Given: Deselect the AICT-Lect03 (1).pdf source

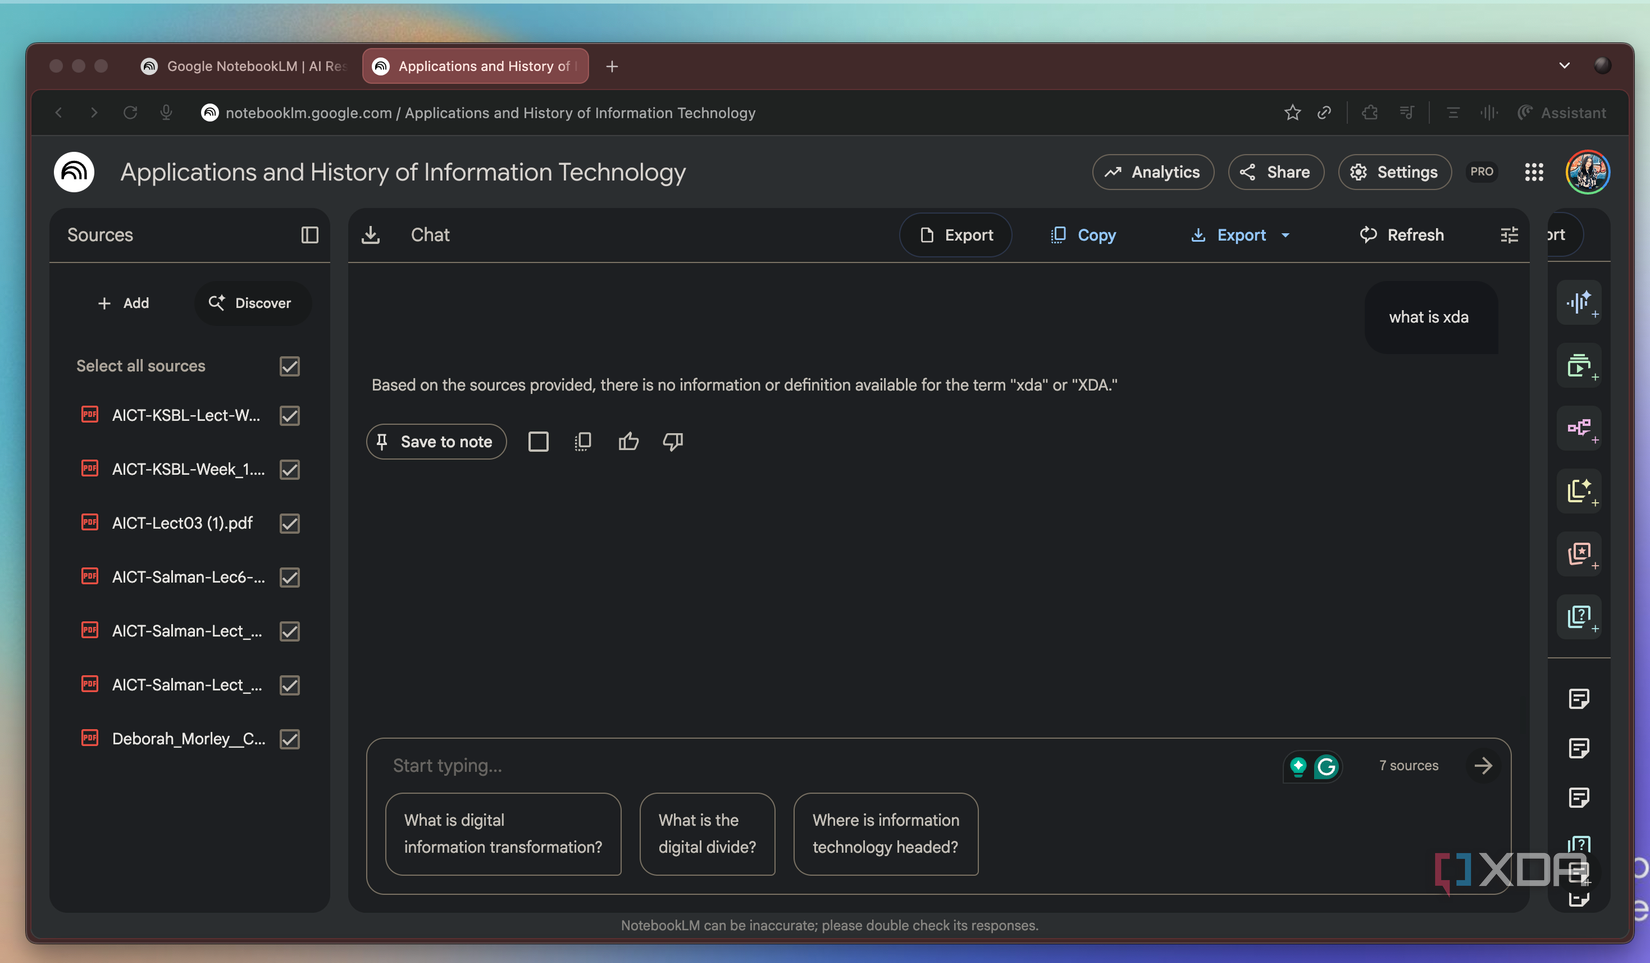Looking at the screenshot, I should tap(289, 523).
